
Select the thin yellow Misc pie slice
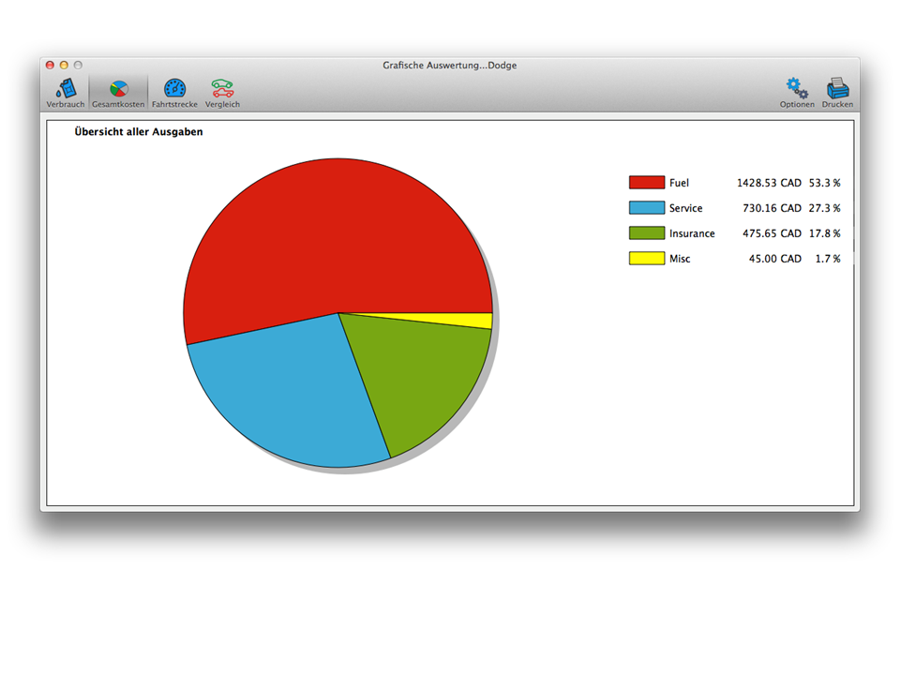[x=470, y=321]
